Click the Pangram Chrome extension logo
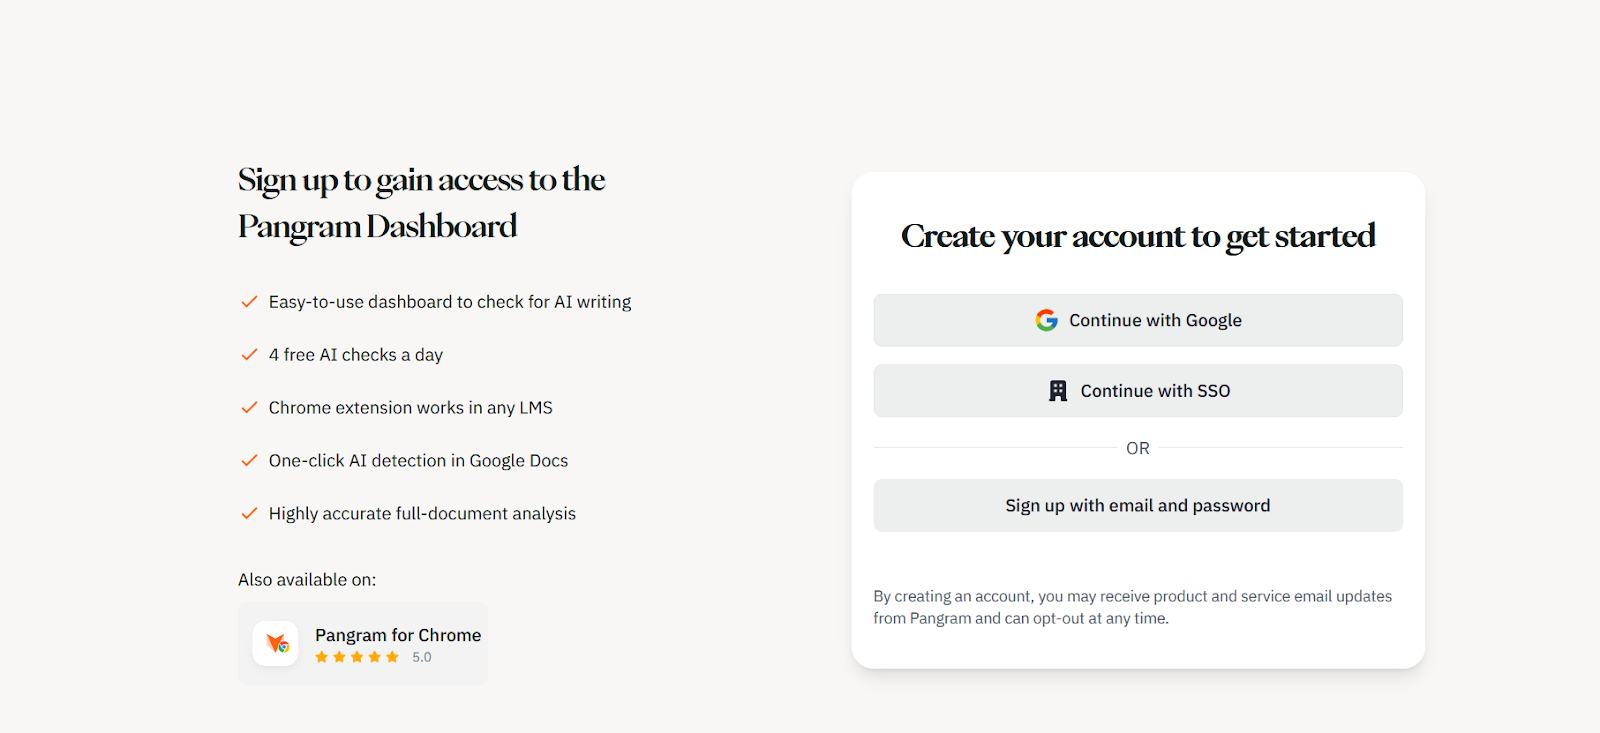Viewport: 1600px width, 733px height. click(x=275, y=643)
